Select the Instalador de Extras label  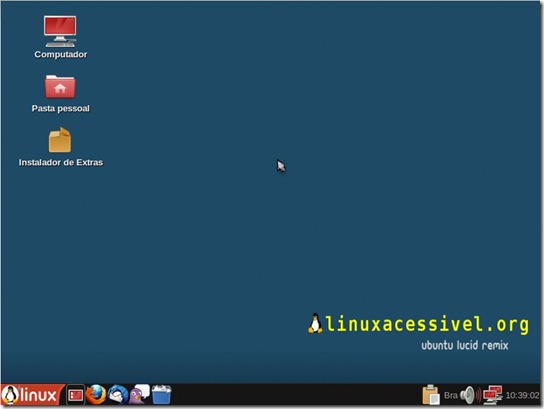click(61, 162)
